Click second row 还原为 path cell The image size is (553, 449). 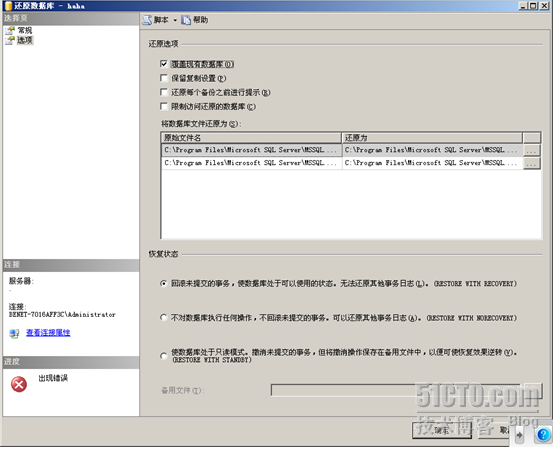click(432, 163)
